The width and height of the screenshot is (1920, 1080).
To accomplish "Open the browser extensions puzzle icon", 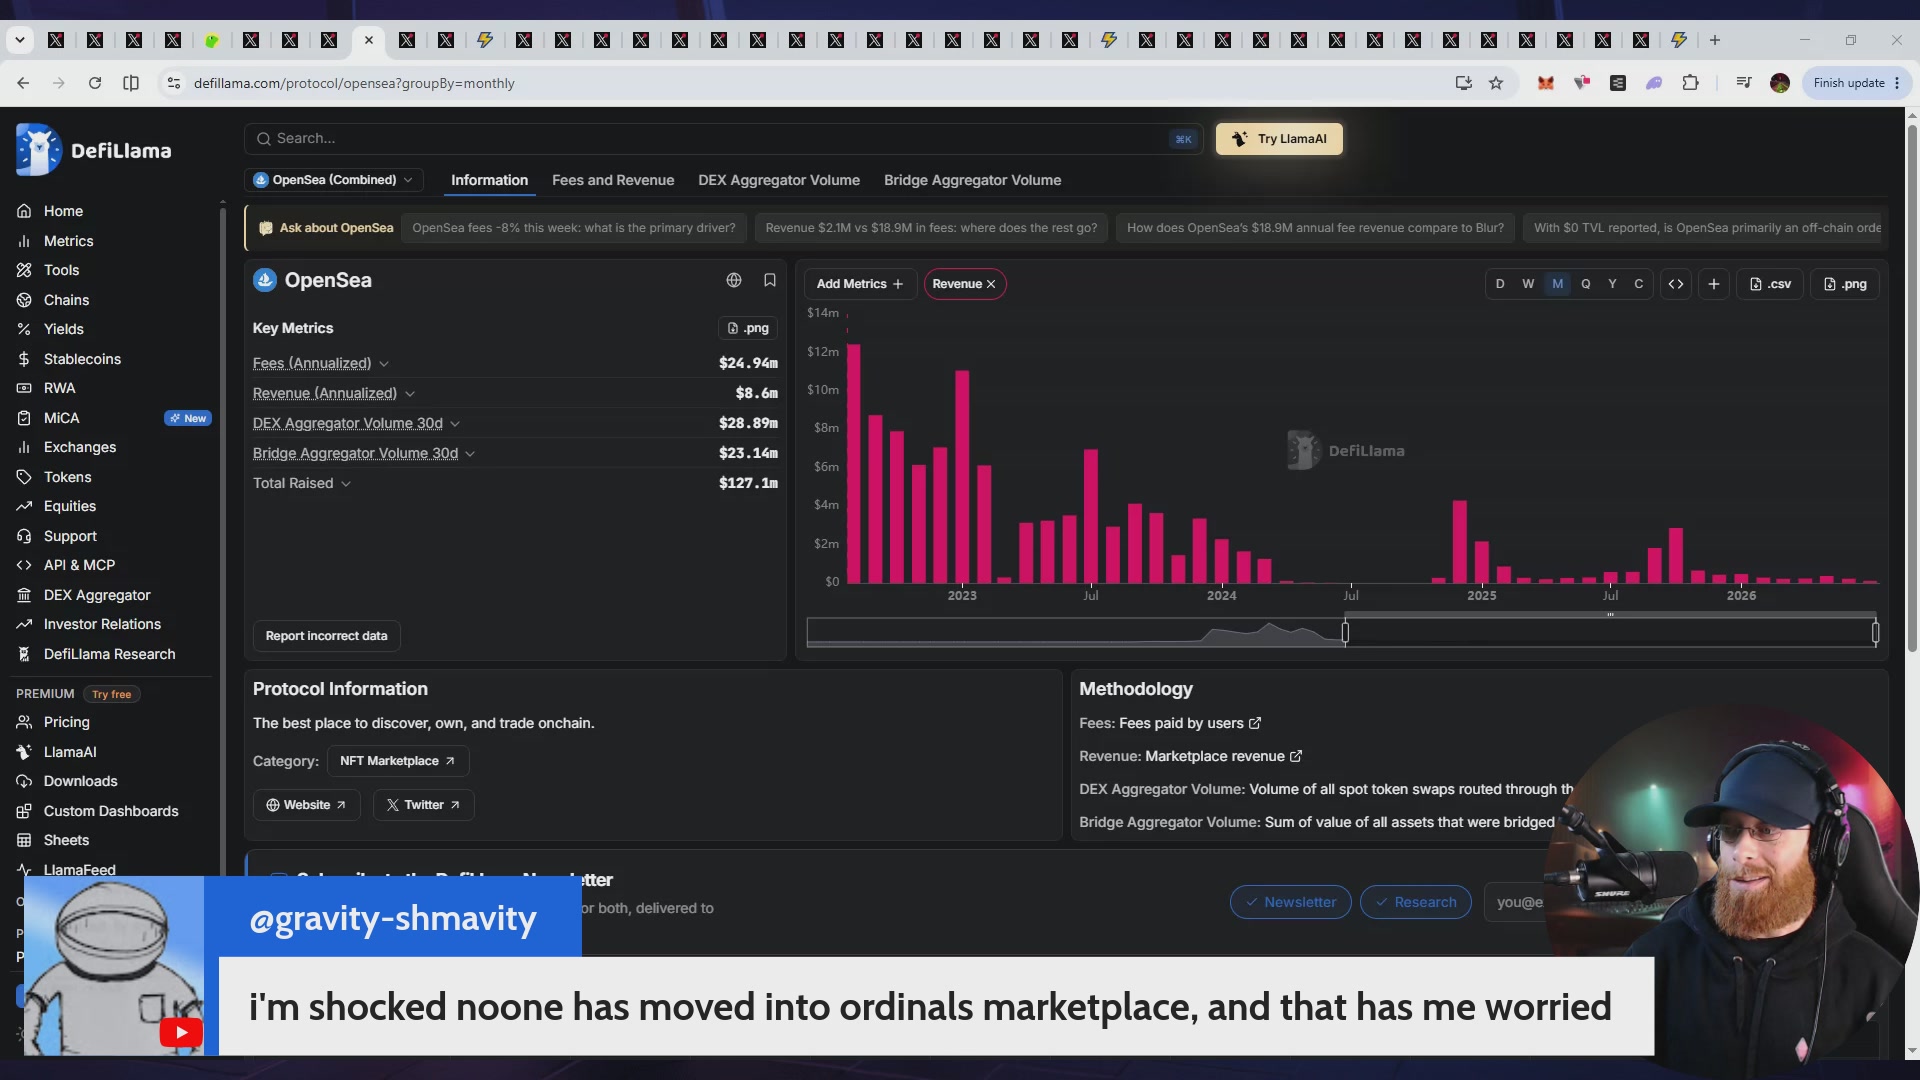I will pyautogui.click(x=1691, y=83).
